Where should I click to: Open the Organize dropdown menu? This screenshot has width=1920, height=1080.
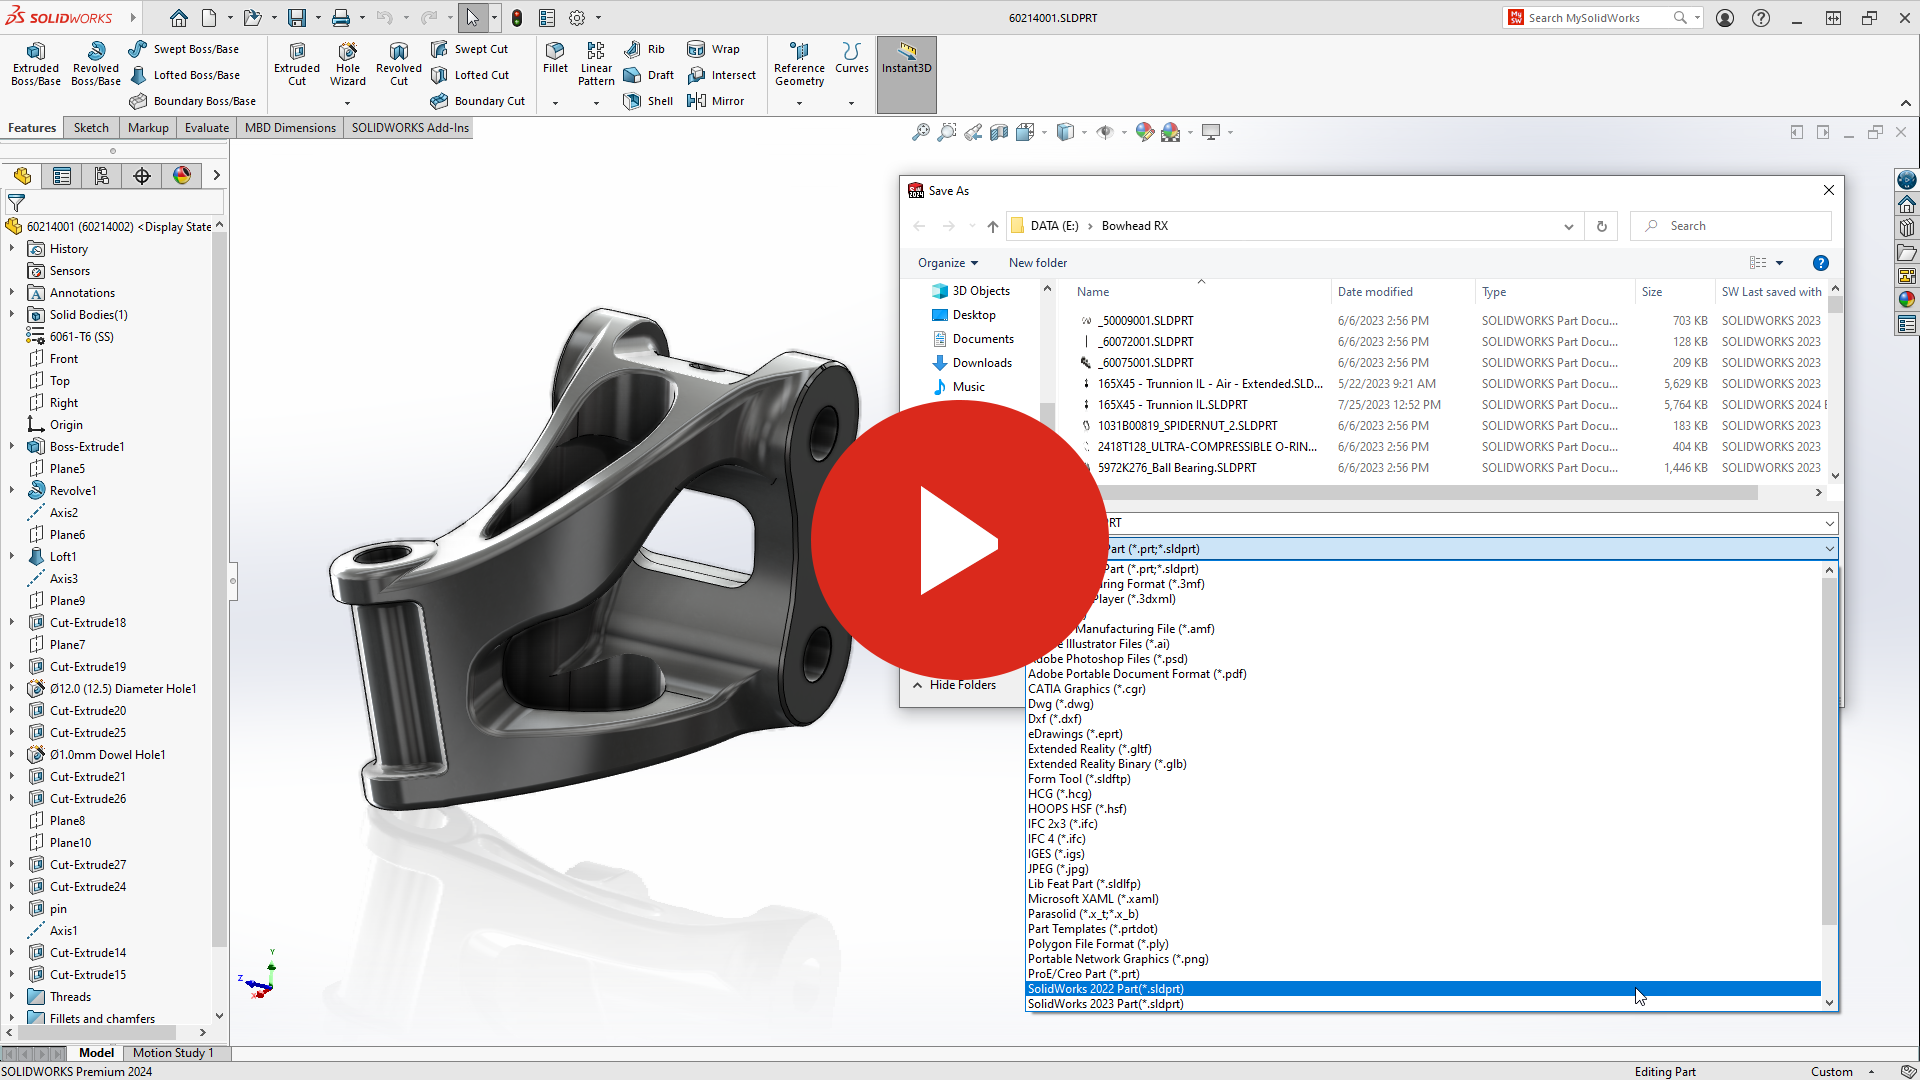pyautogui.click(x=948, y=263)
